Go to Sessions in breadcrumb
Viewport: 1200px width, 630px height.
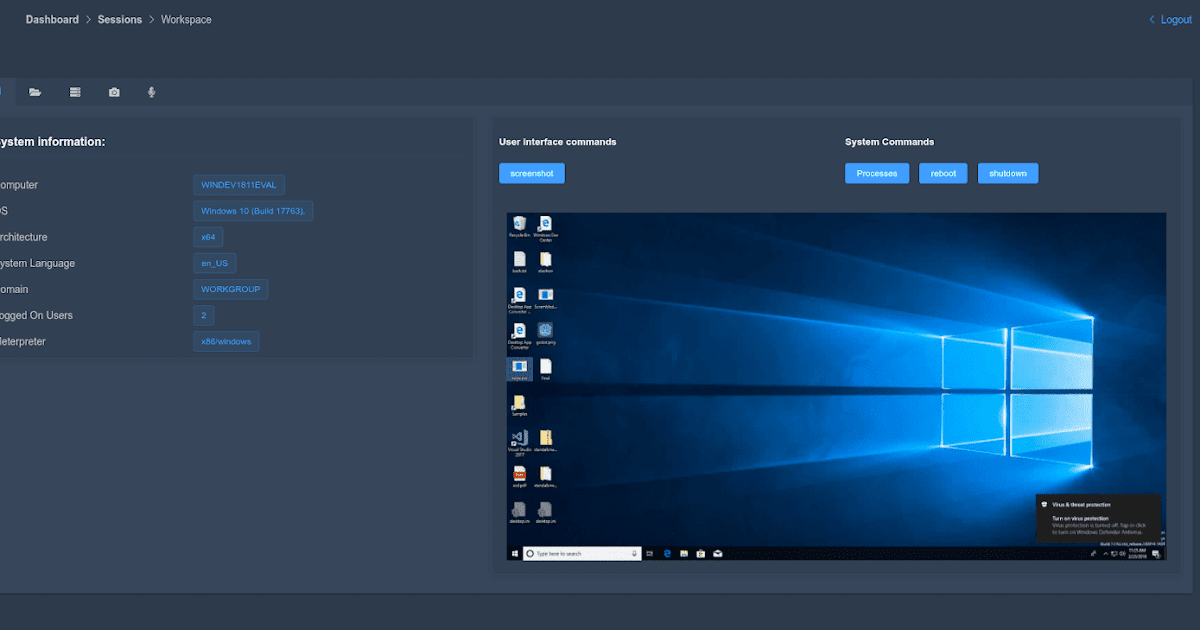(120, 19)
